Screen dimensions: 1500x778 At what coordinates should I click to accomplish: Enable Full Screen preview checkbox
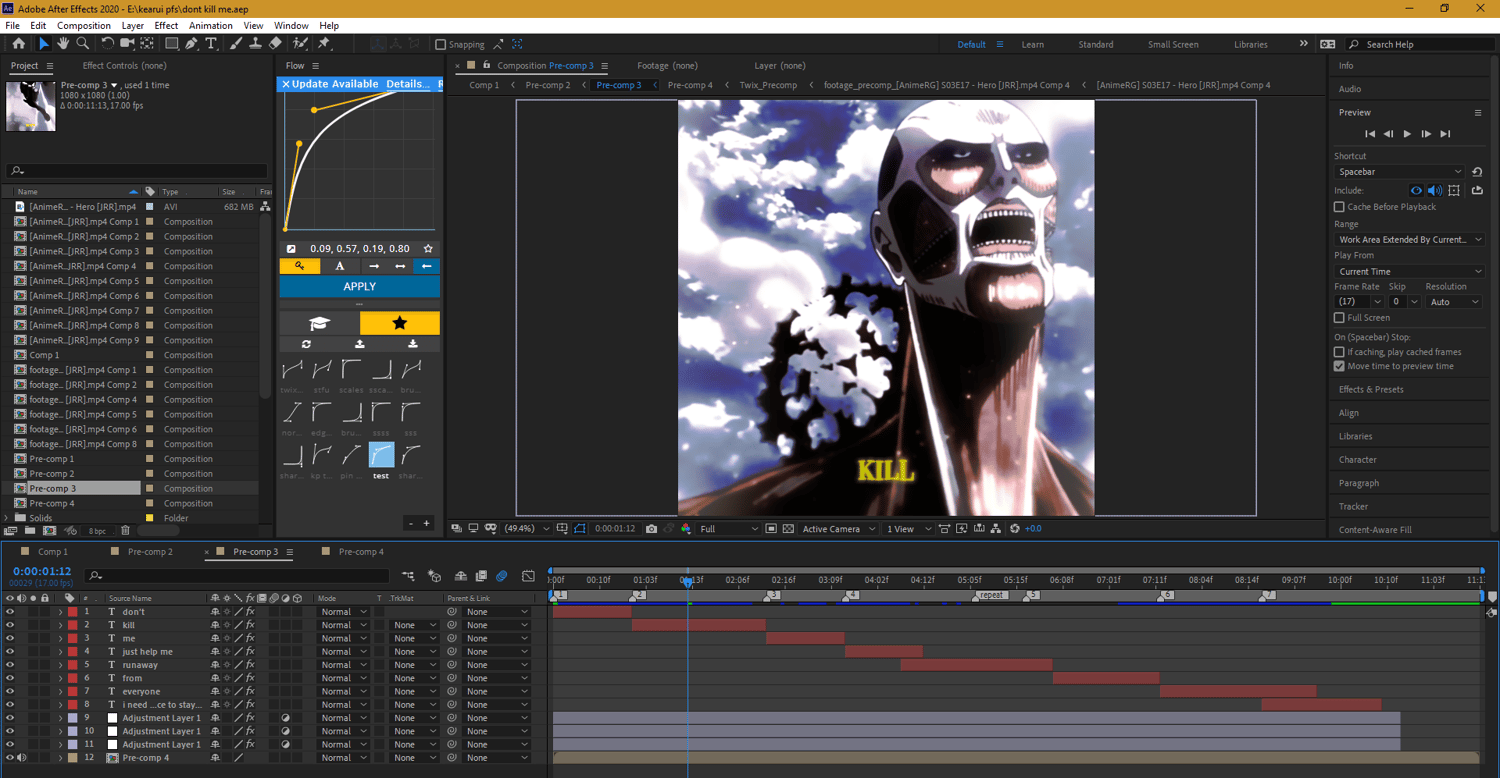tap(1339, 318)
